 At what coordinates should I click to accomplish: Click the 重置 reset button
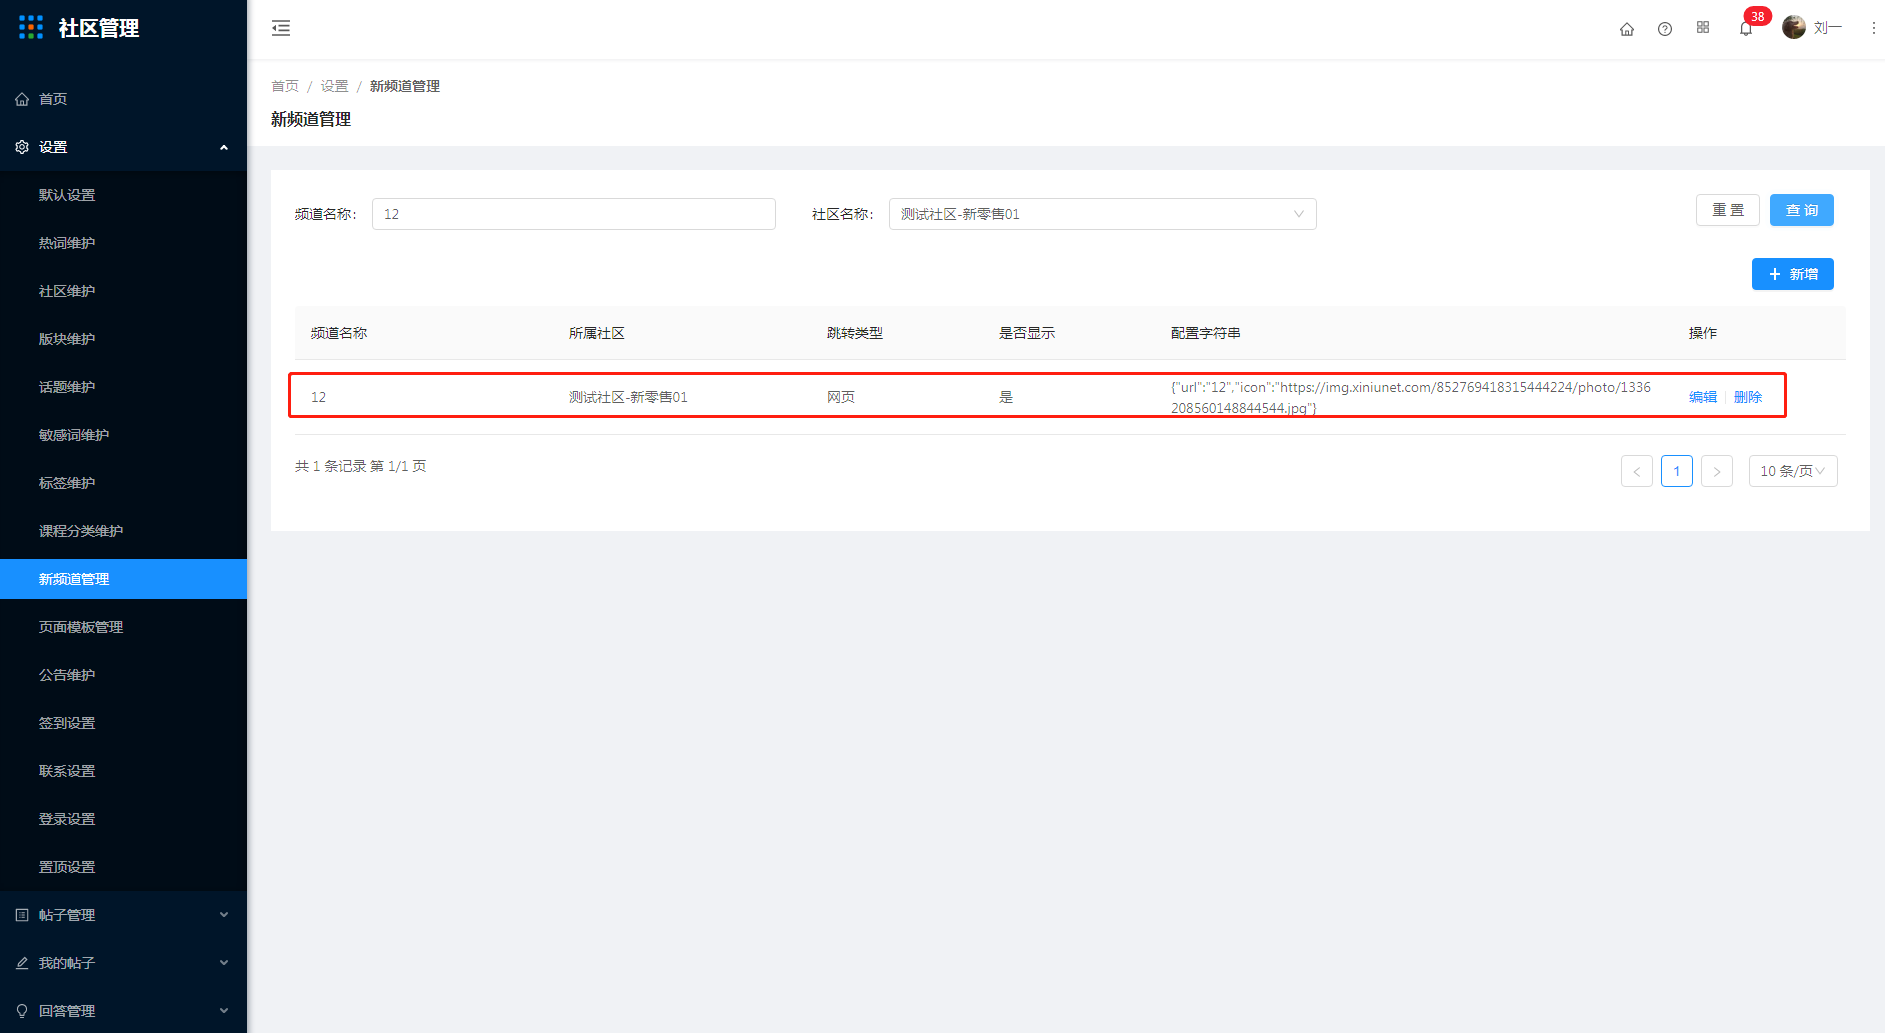[1727, 210]
